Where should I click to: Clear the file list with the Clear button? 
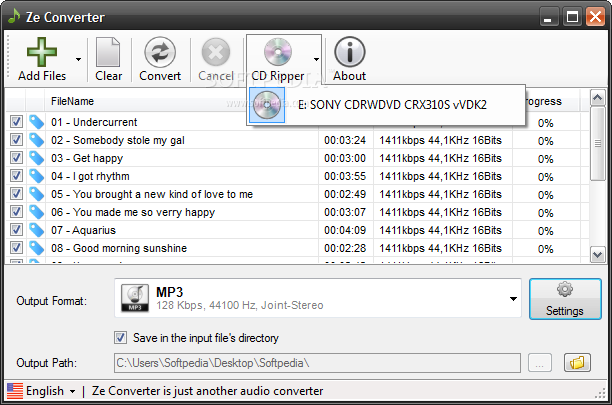[x=109, y=59]
